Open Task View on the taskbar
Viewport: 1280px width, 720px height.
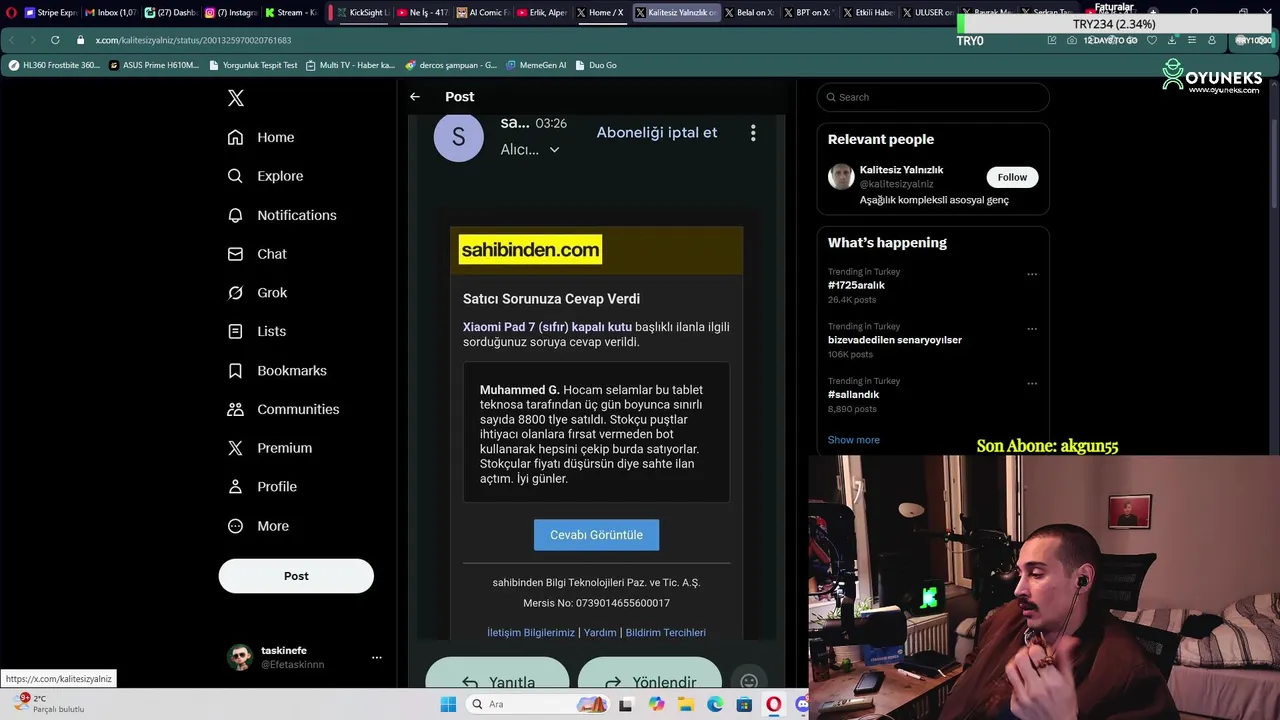626,704
